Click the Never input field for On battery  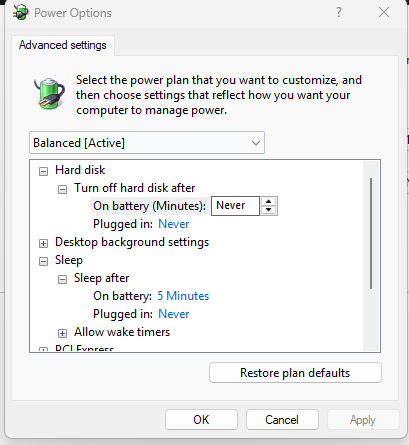click(235, 206)
